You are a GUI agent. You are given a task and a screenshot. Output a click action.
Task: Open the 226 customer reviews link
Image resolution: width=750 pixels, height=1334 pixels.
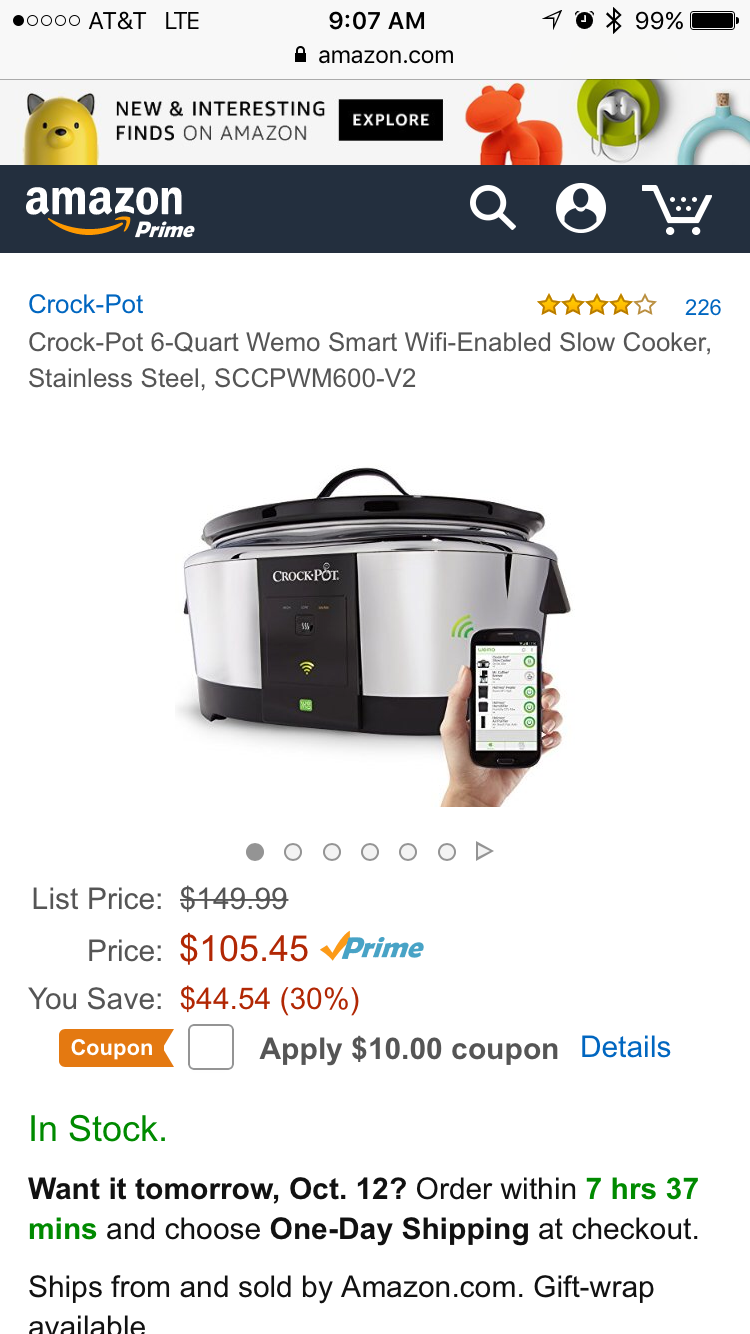coord(703,307)
